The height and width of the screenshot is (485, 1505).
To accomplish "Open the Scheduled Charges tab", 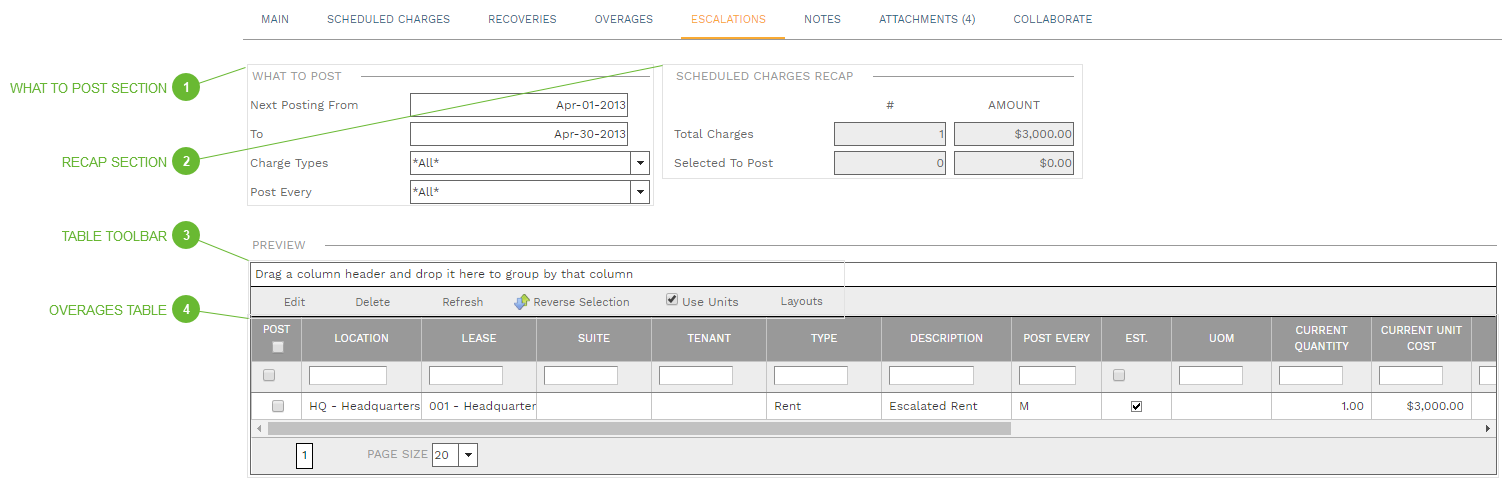I will pyautogui.click(x=388, y=19).
